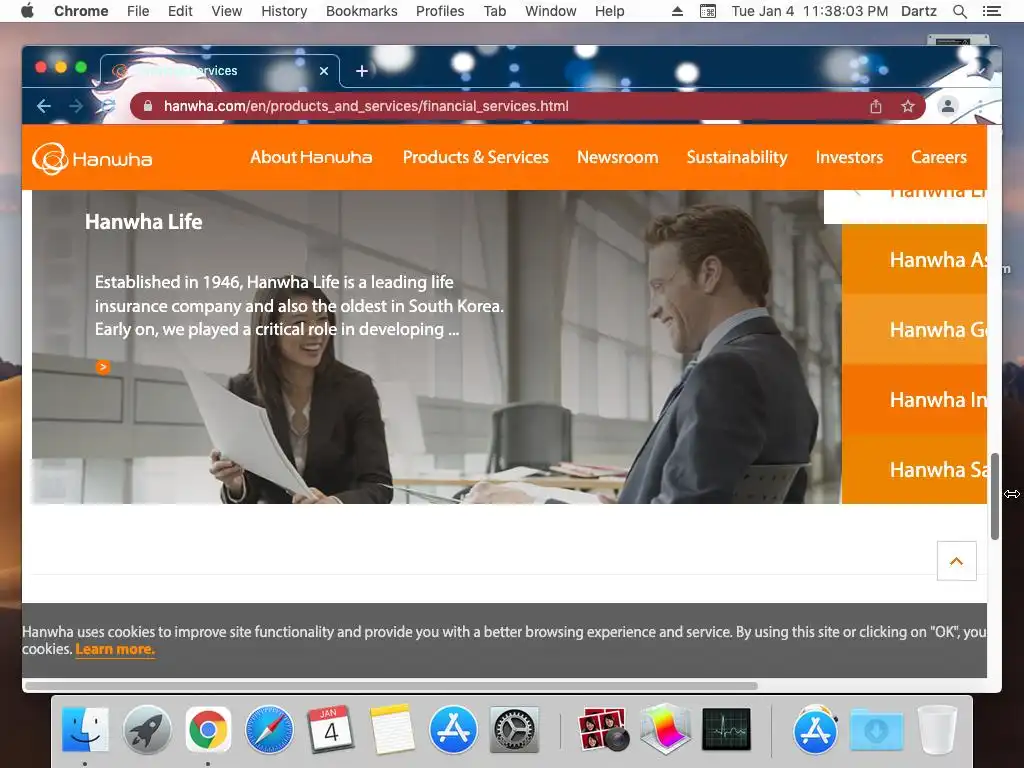Jump to page top with the up-chevron button
1024x768 pixels.
pyautogui.click(x=956, y=560)
